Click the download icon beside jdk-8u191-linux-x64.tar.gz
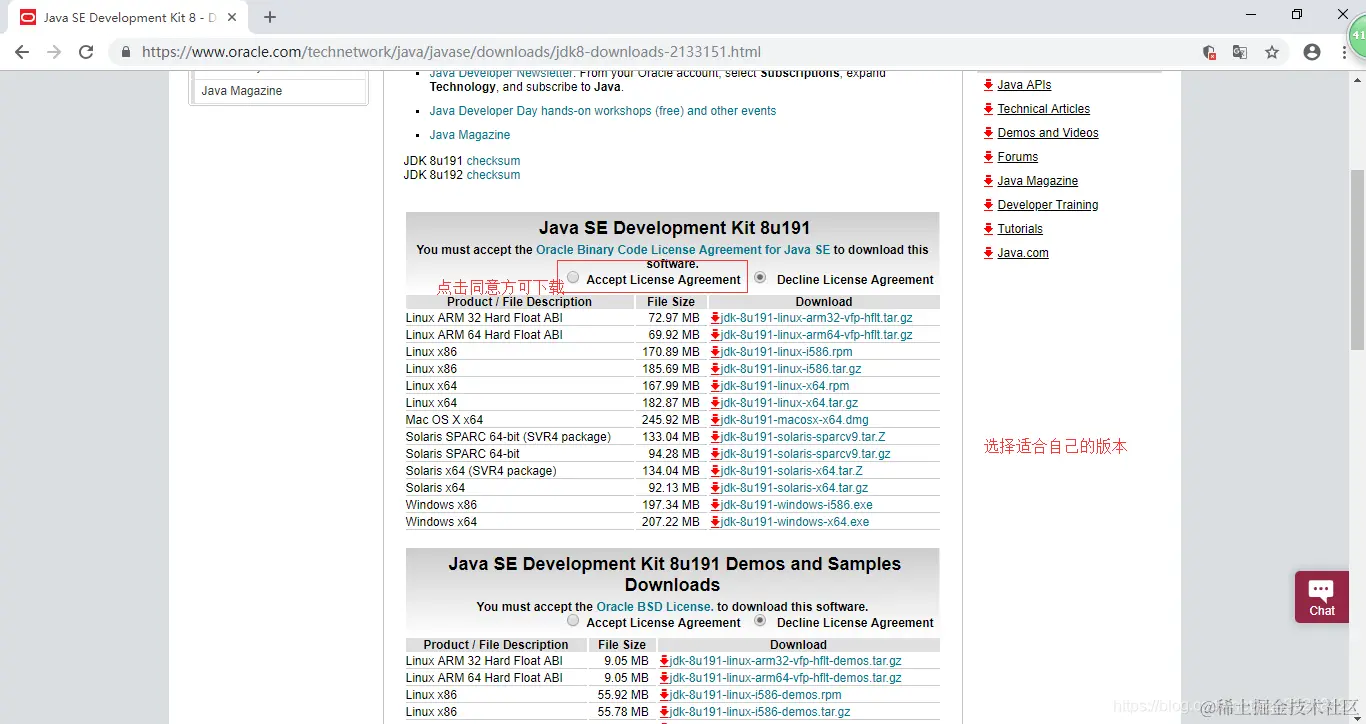The image size is (1366, 724). [716, 403]
